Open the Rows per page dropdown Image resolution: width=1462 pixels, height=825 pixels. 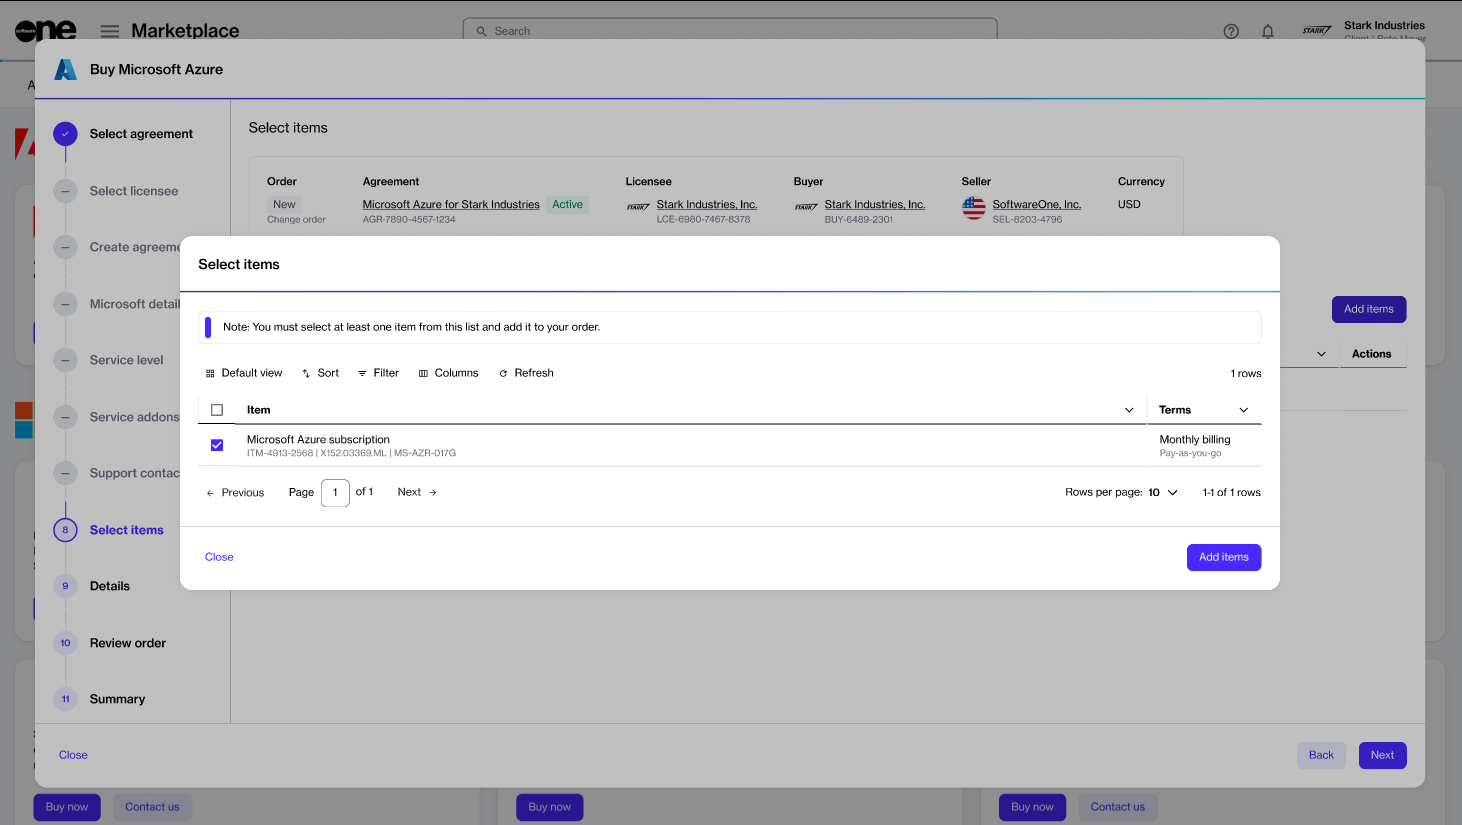(x=1163, y=493)
